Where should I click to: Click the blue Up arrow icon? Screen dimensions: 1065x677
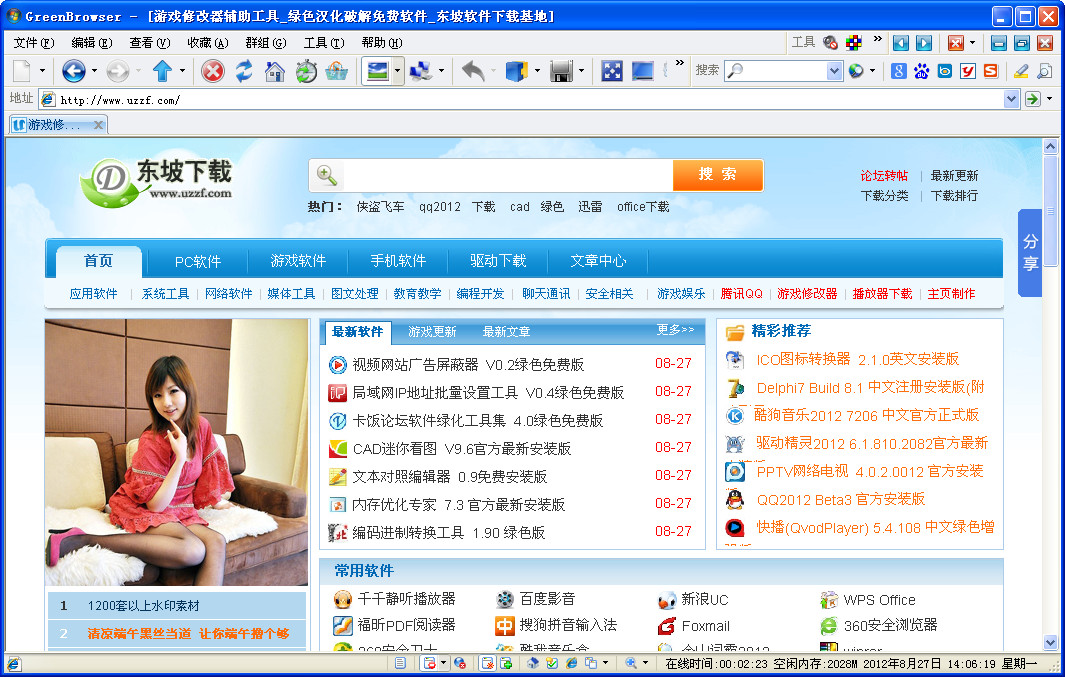(163, 71)
